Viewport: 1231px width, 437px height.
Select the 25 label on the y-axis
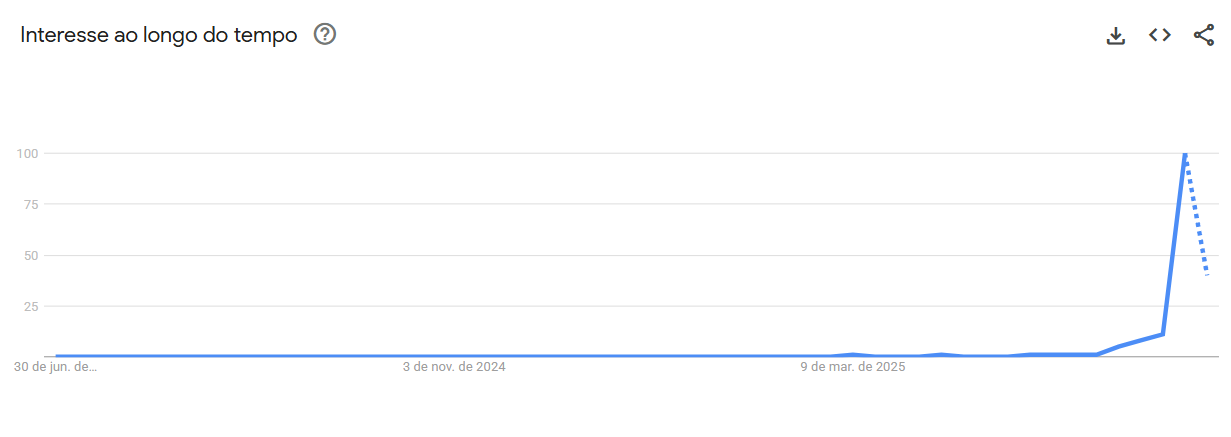point(31,306)
